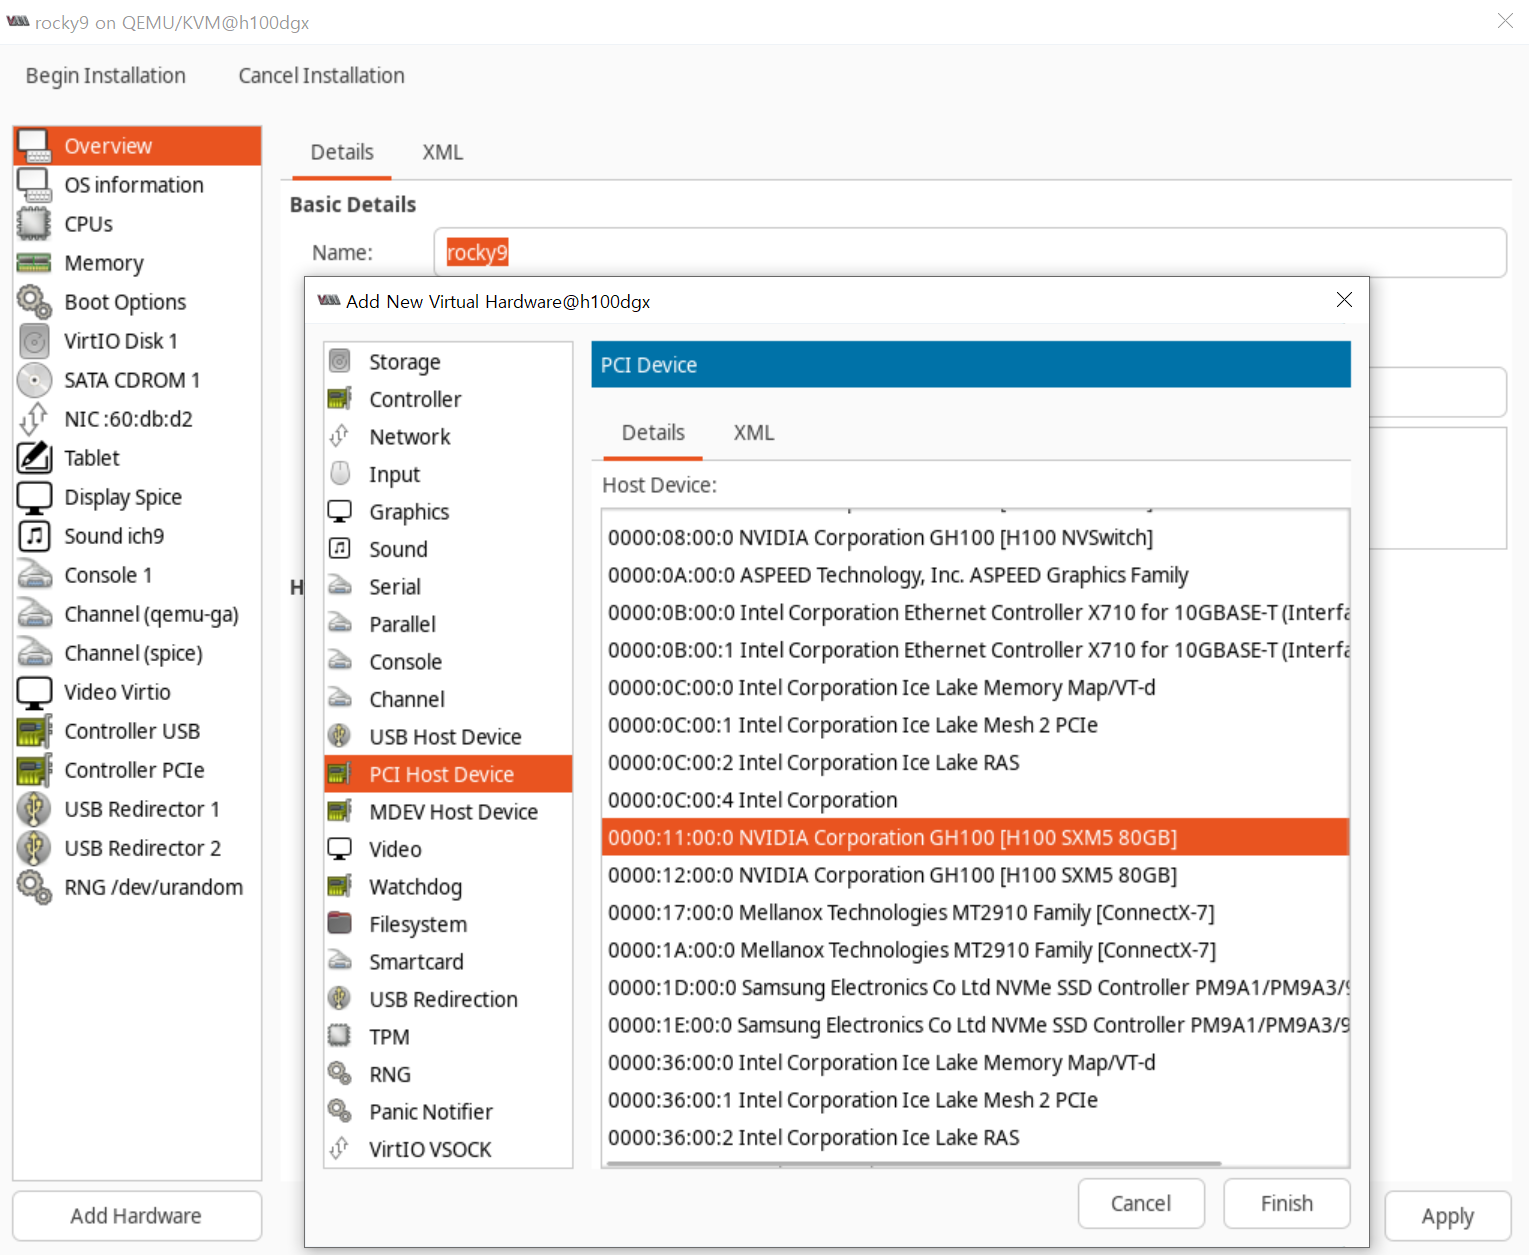Select host device 0000:11:00:0 NVIDIA H100 SXM5
1529x1255 pixels.
[975, 837]
